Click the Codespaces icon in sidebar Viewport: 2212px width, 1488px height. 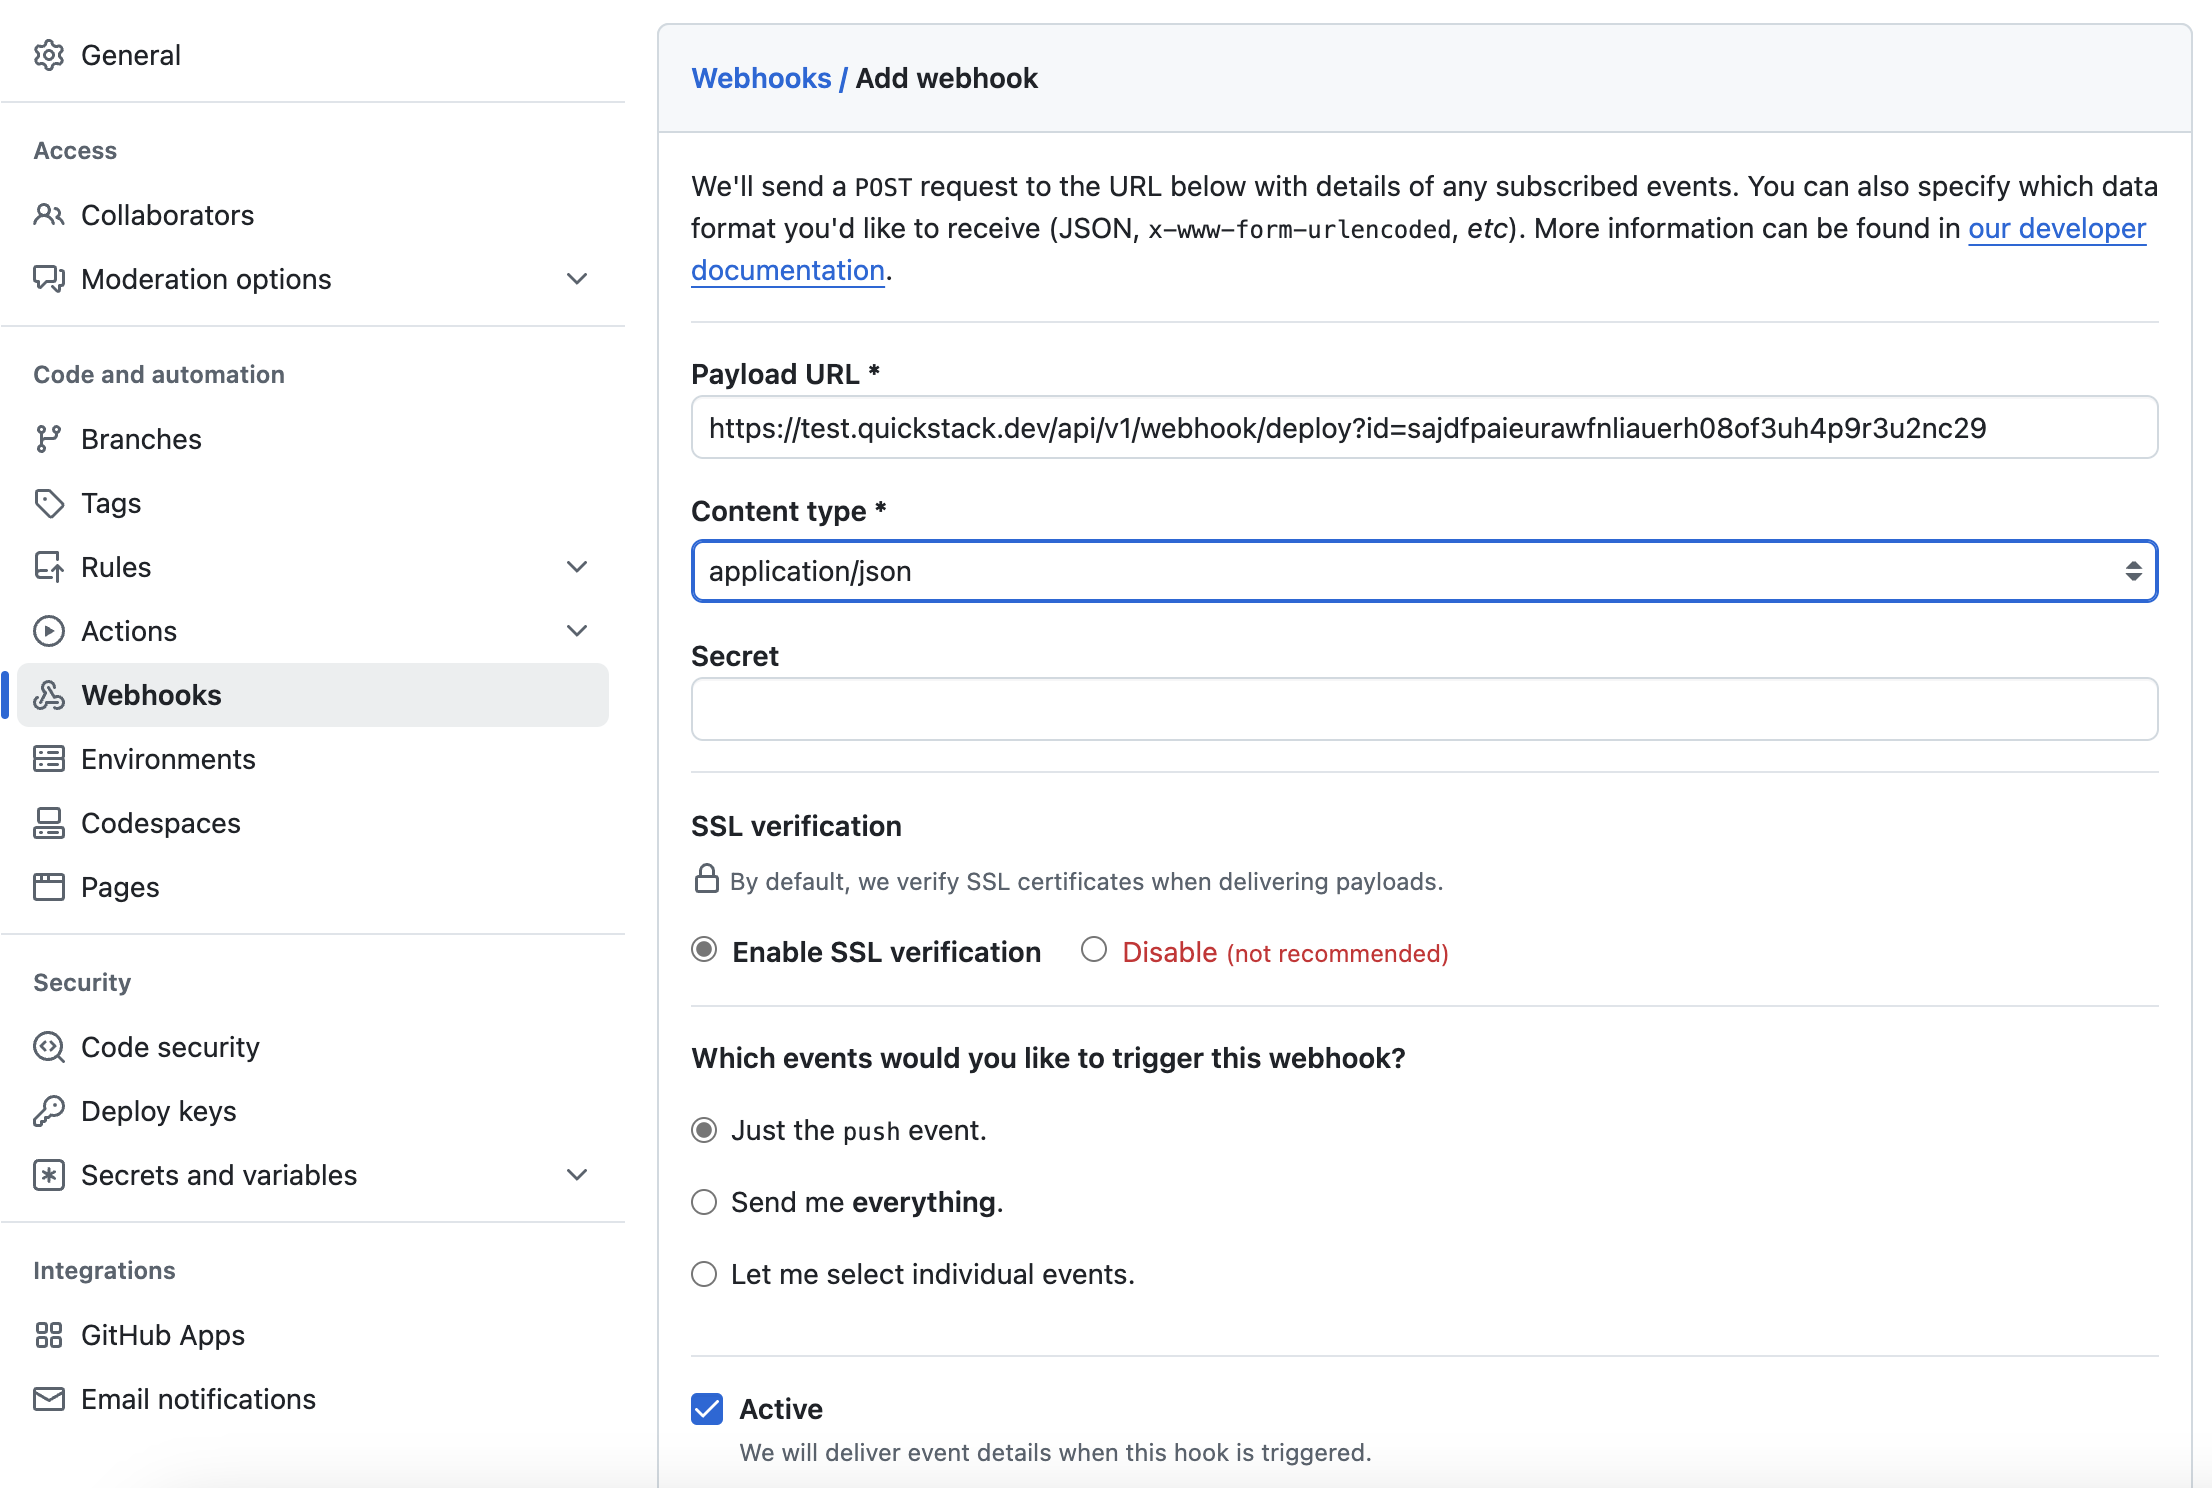coord(48,823)
